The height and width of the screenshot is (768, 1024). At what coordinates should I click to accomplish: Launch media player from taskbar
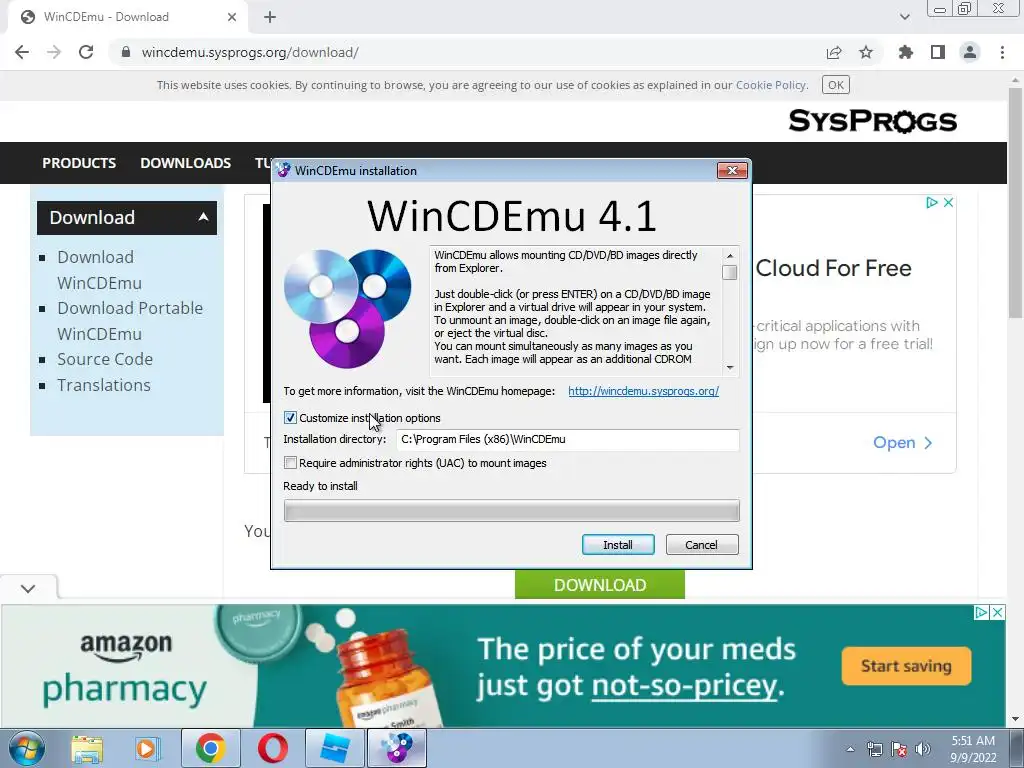pos(148,748)
